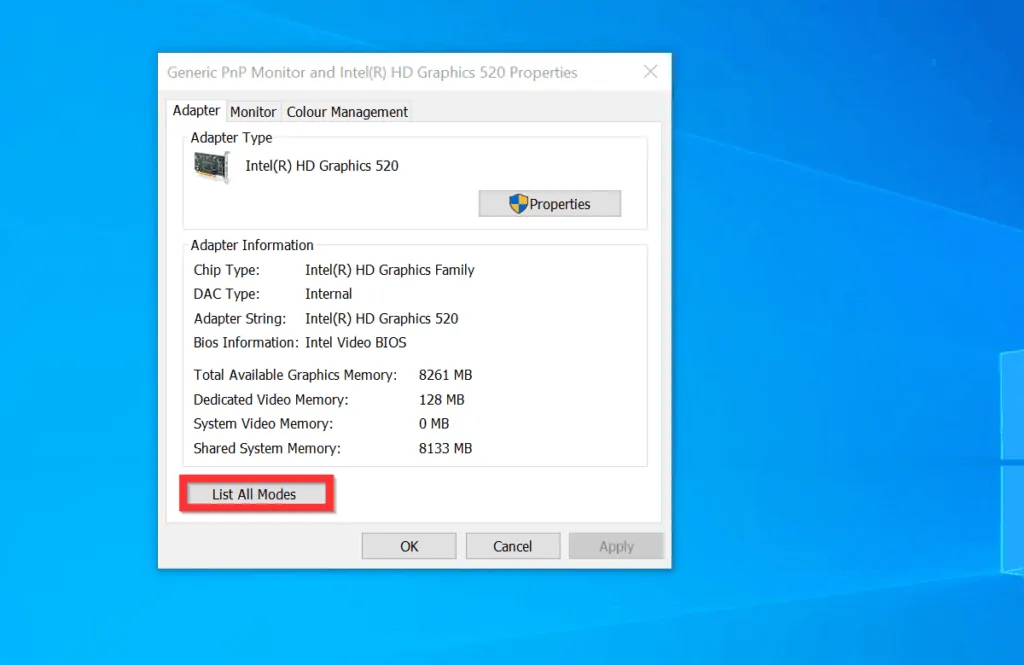This screenshot has height=665, width=1024.
Task: Click the greyed-out Apply button
Action: click(x=616, y=545)
